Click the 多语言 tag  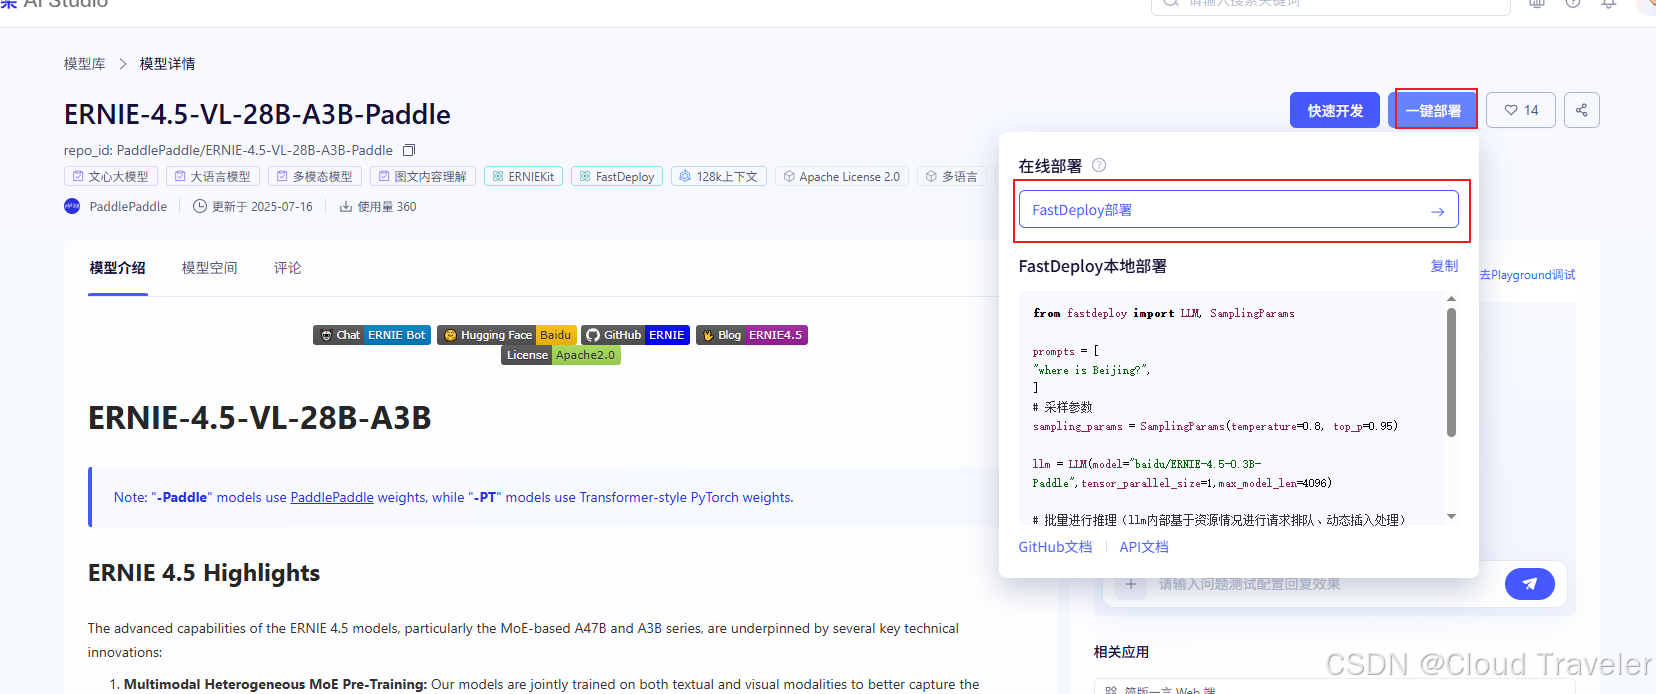click(952, 176)
